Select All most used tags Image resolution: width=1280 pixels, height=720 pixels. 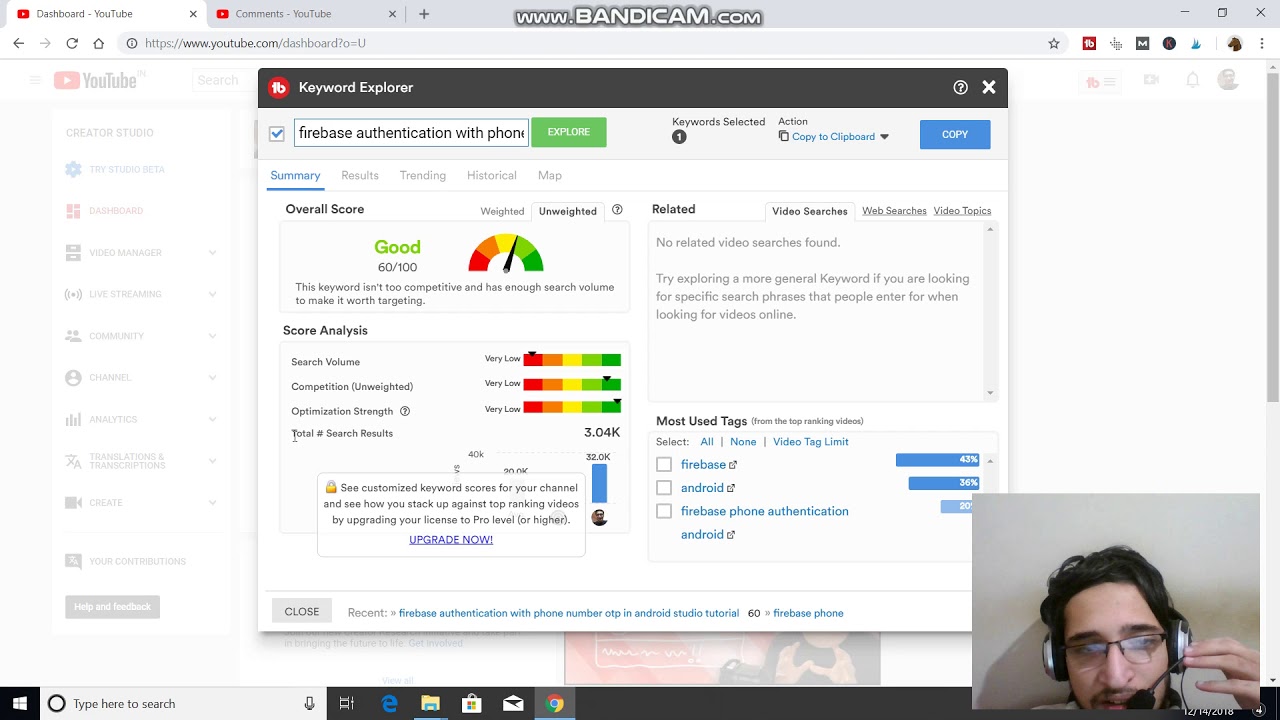[707, 442]
